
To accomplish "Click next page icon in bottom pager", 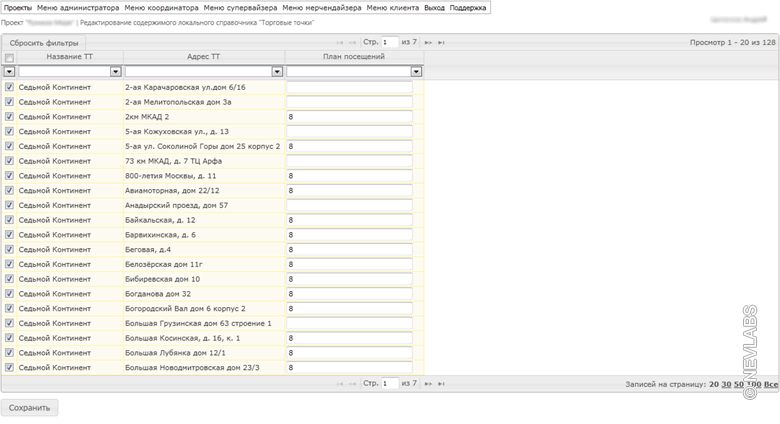I will coord(429,384).
